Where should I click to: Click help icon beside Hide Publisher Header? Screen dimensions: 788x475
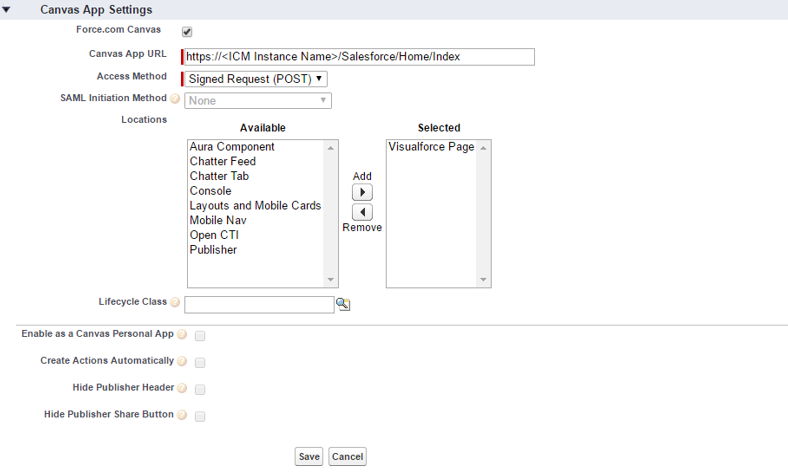tap(182, 388)
